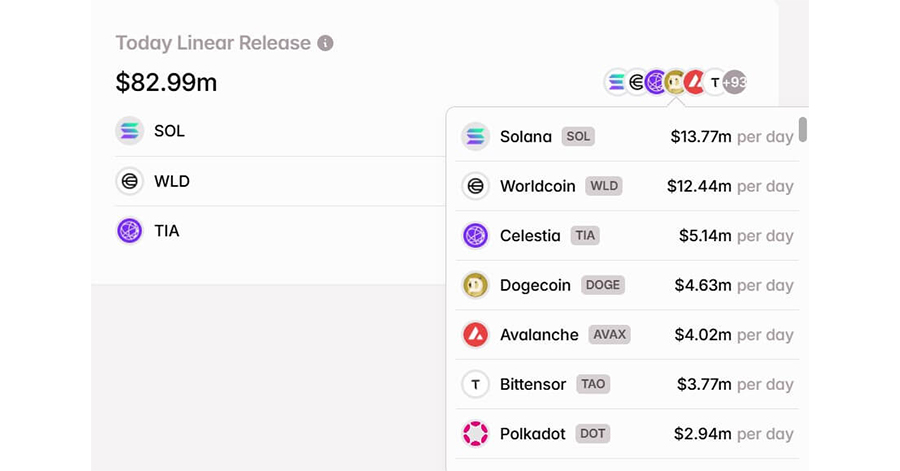This screenshot has width=900, height=471.
Task: Click the Solana logo in the dropdown list
Action: (x=475, y=137)
